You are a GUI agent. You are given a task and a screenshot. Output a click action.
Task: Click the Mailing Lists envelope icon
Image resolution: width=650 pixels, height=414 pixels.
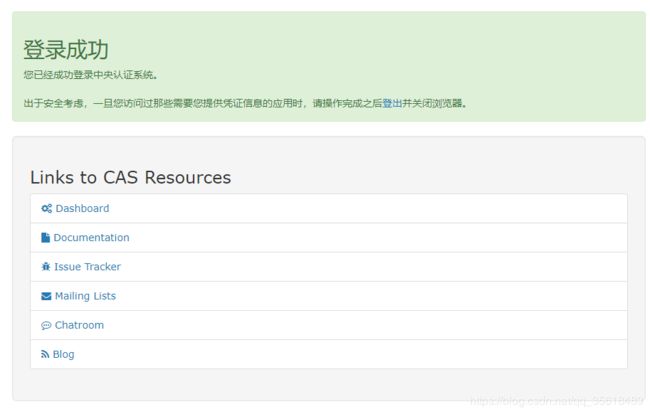tap(46, 296)
